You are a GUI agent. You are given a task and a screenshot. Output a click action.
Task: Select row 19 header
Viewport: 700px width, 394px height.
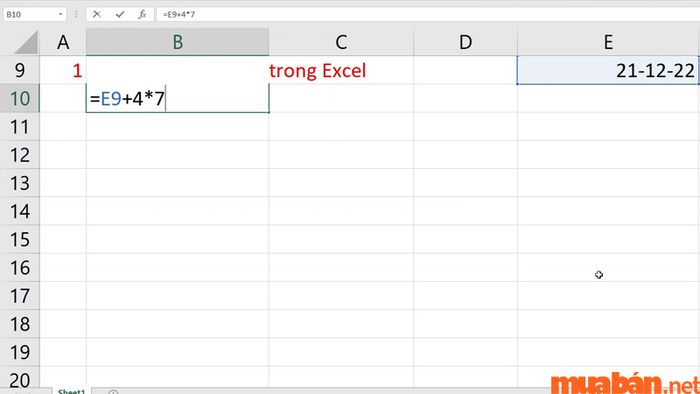20,352
